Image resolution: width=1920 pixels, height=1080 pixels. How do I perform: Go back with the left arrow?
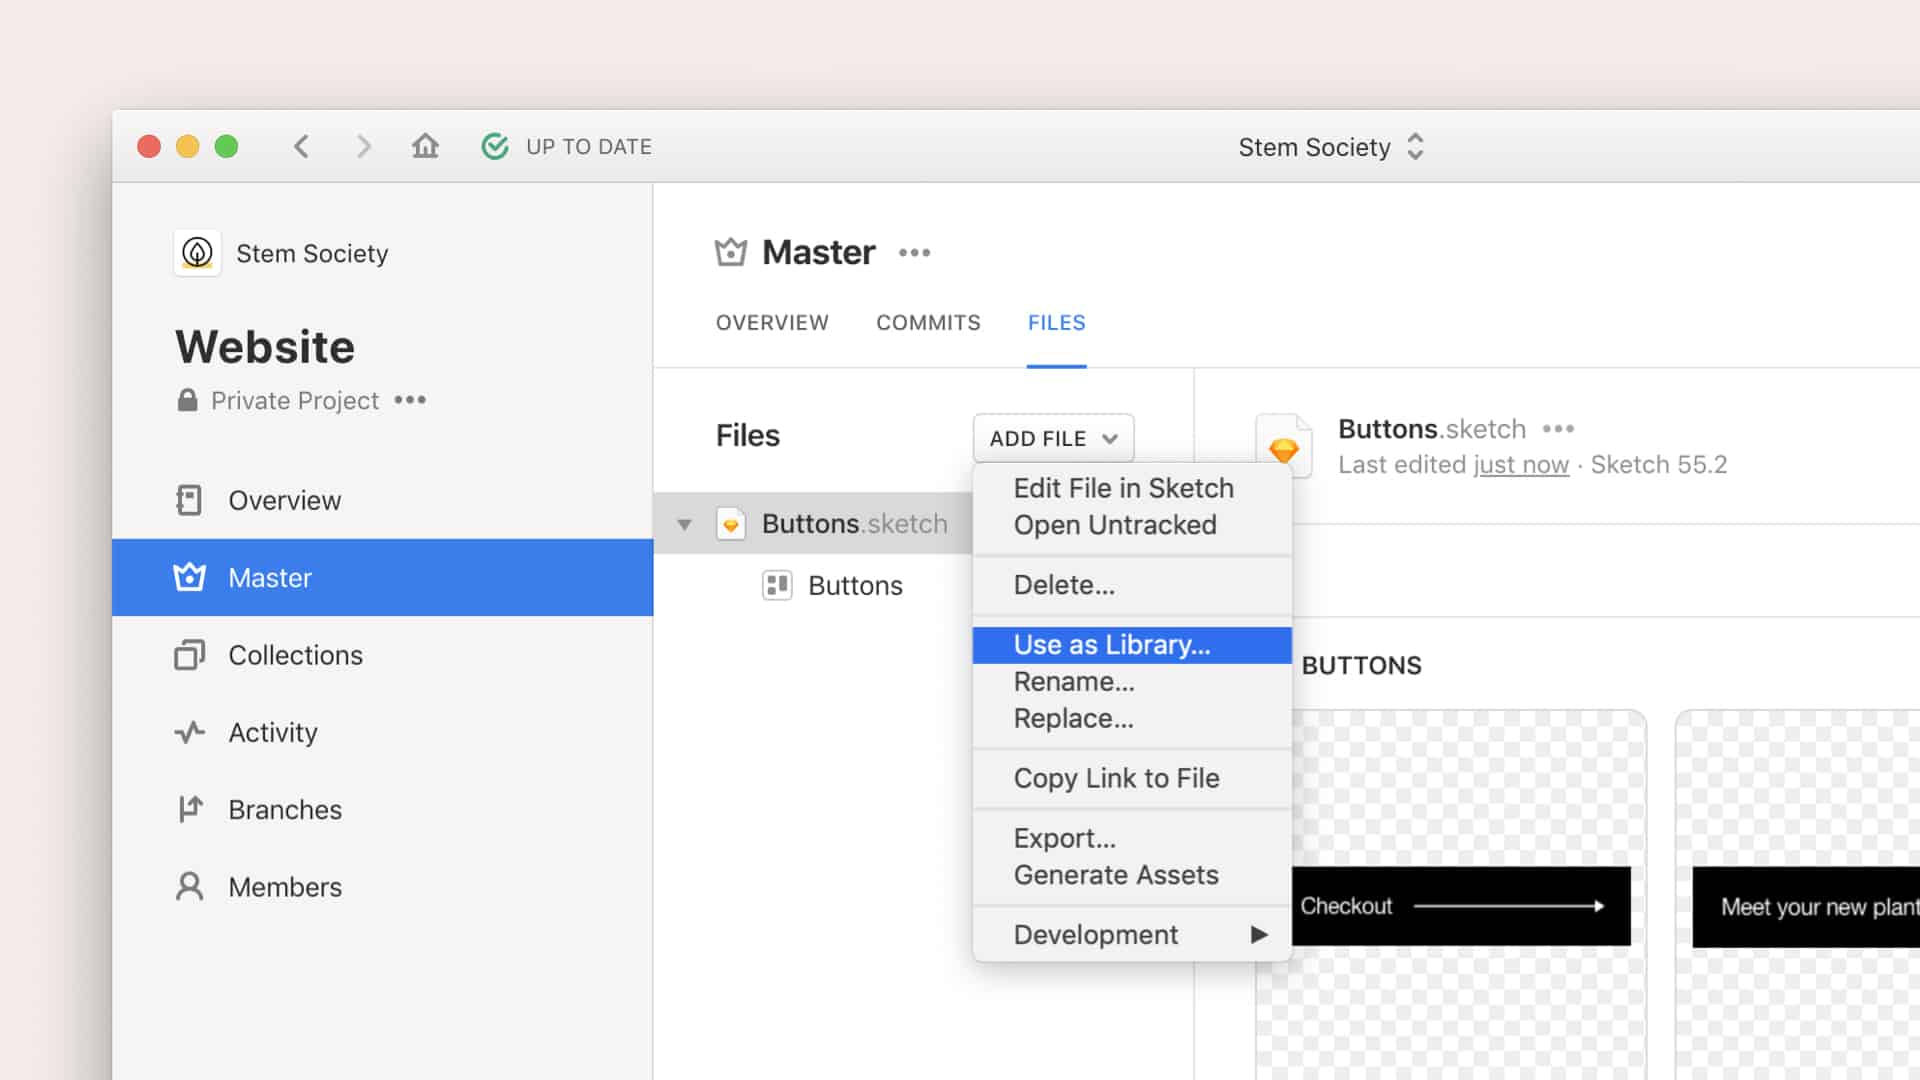point(301,146)
